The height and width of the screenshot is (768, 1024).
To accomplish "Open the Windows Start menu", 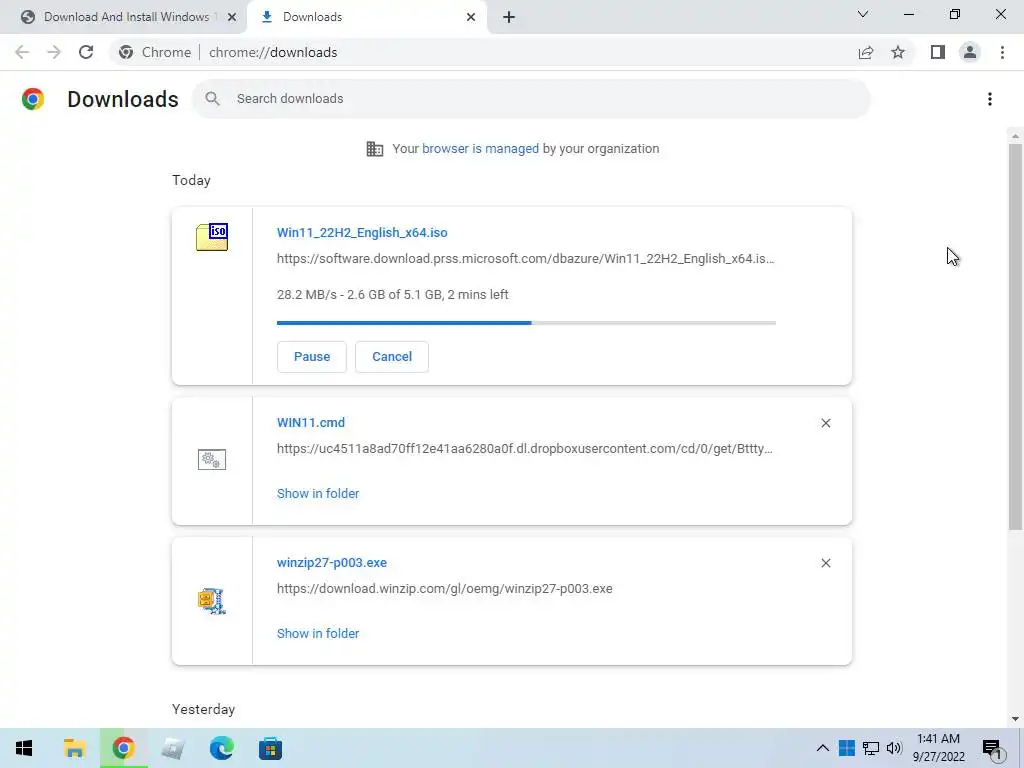I will pyautogui.click(x=24, y=748).
